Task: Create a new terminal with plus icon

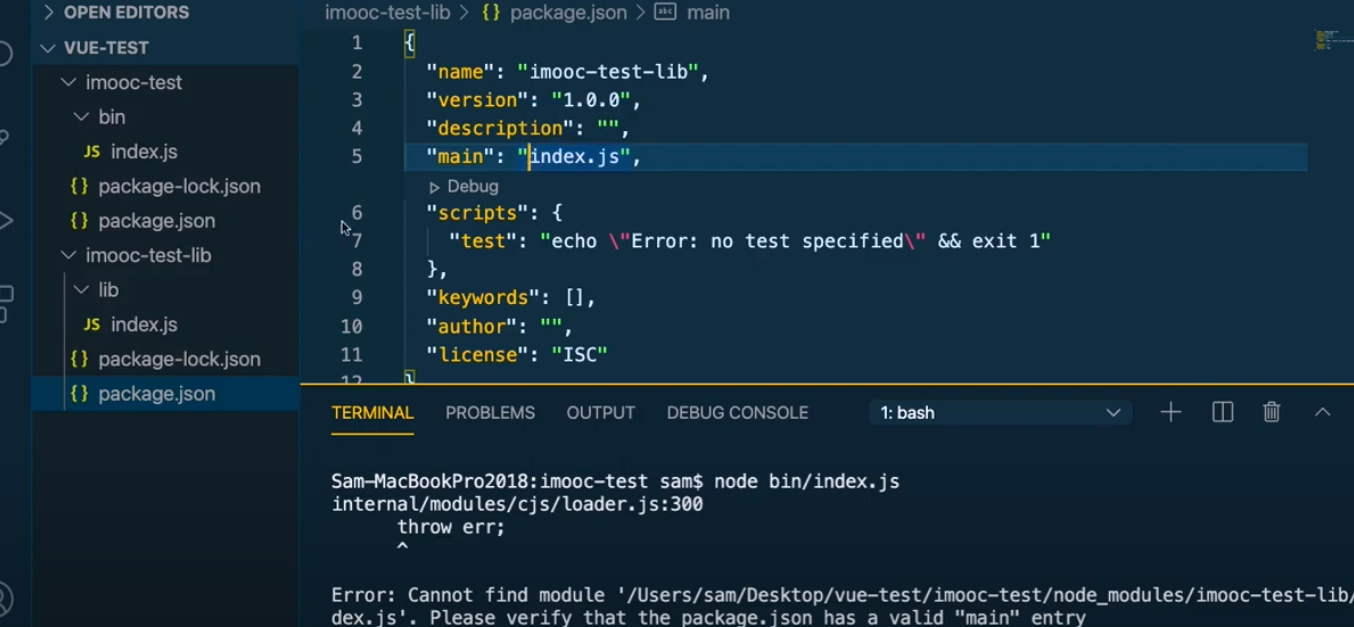Action: click(x=1170, y=412)
